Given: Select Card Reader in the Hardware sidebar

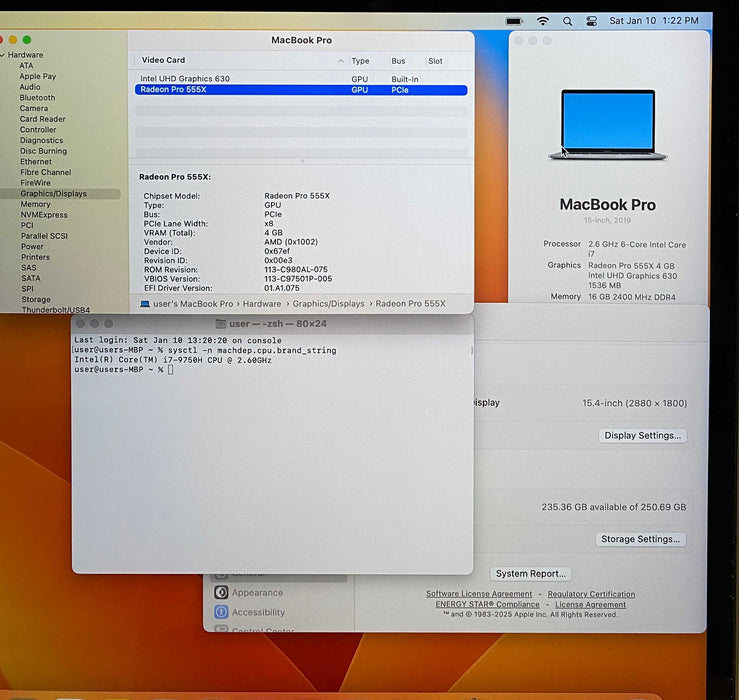Looking at the screenshot, I should 42,119.
